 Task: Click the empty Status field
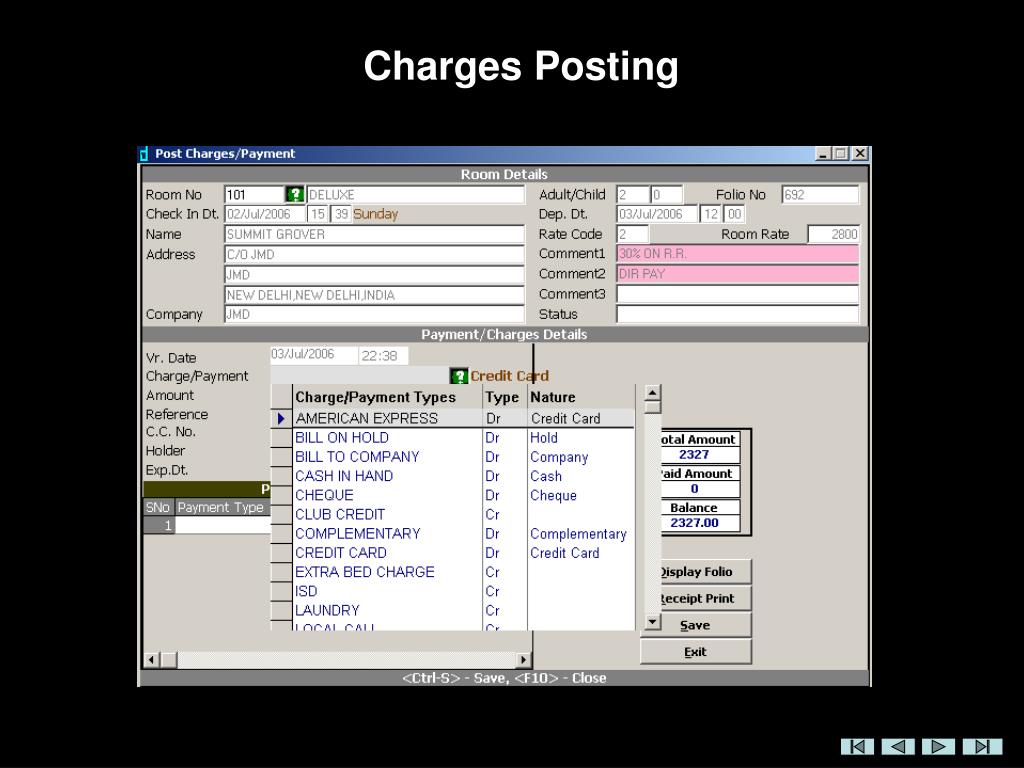(x=737, y=314)
